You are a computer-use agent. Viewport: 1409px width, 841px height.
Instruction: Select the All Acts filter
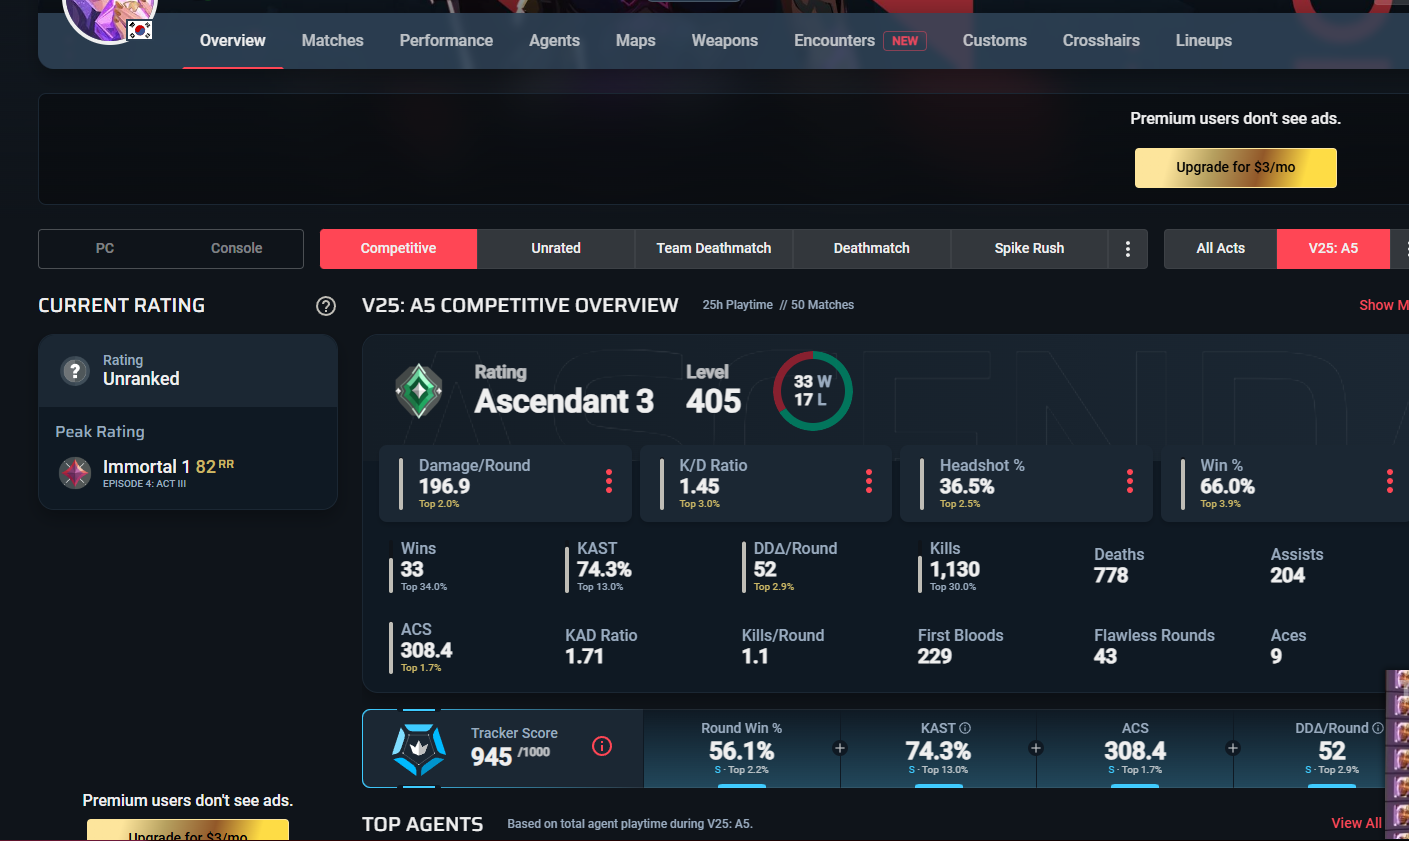click(1221, 249)
